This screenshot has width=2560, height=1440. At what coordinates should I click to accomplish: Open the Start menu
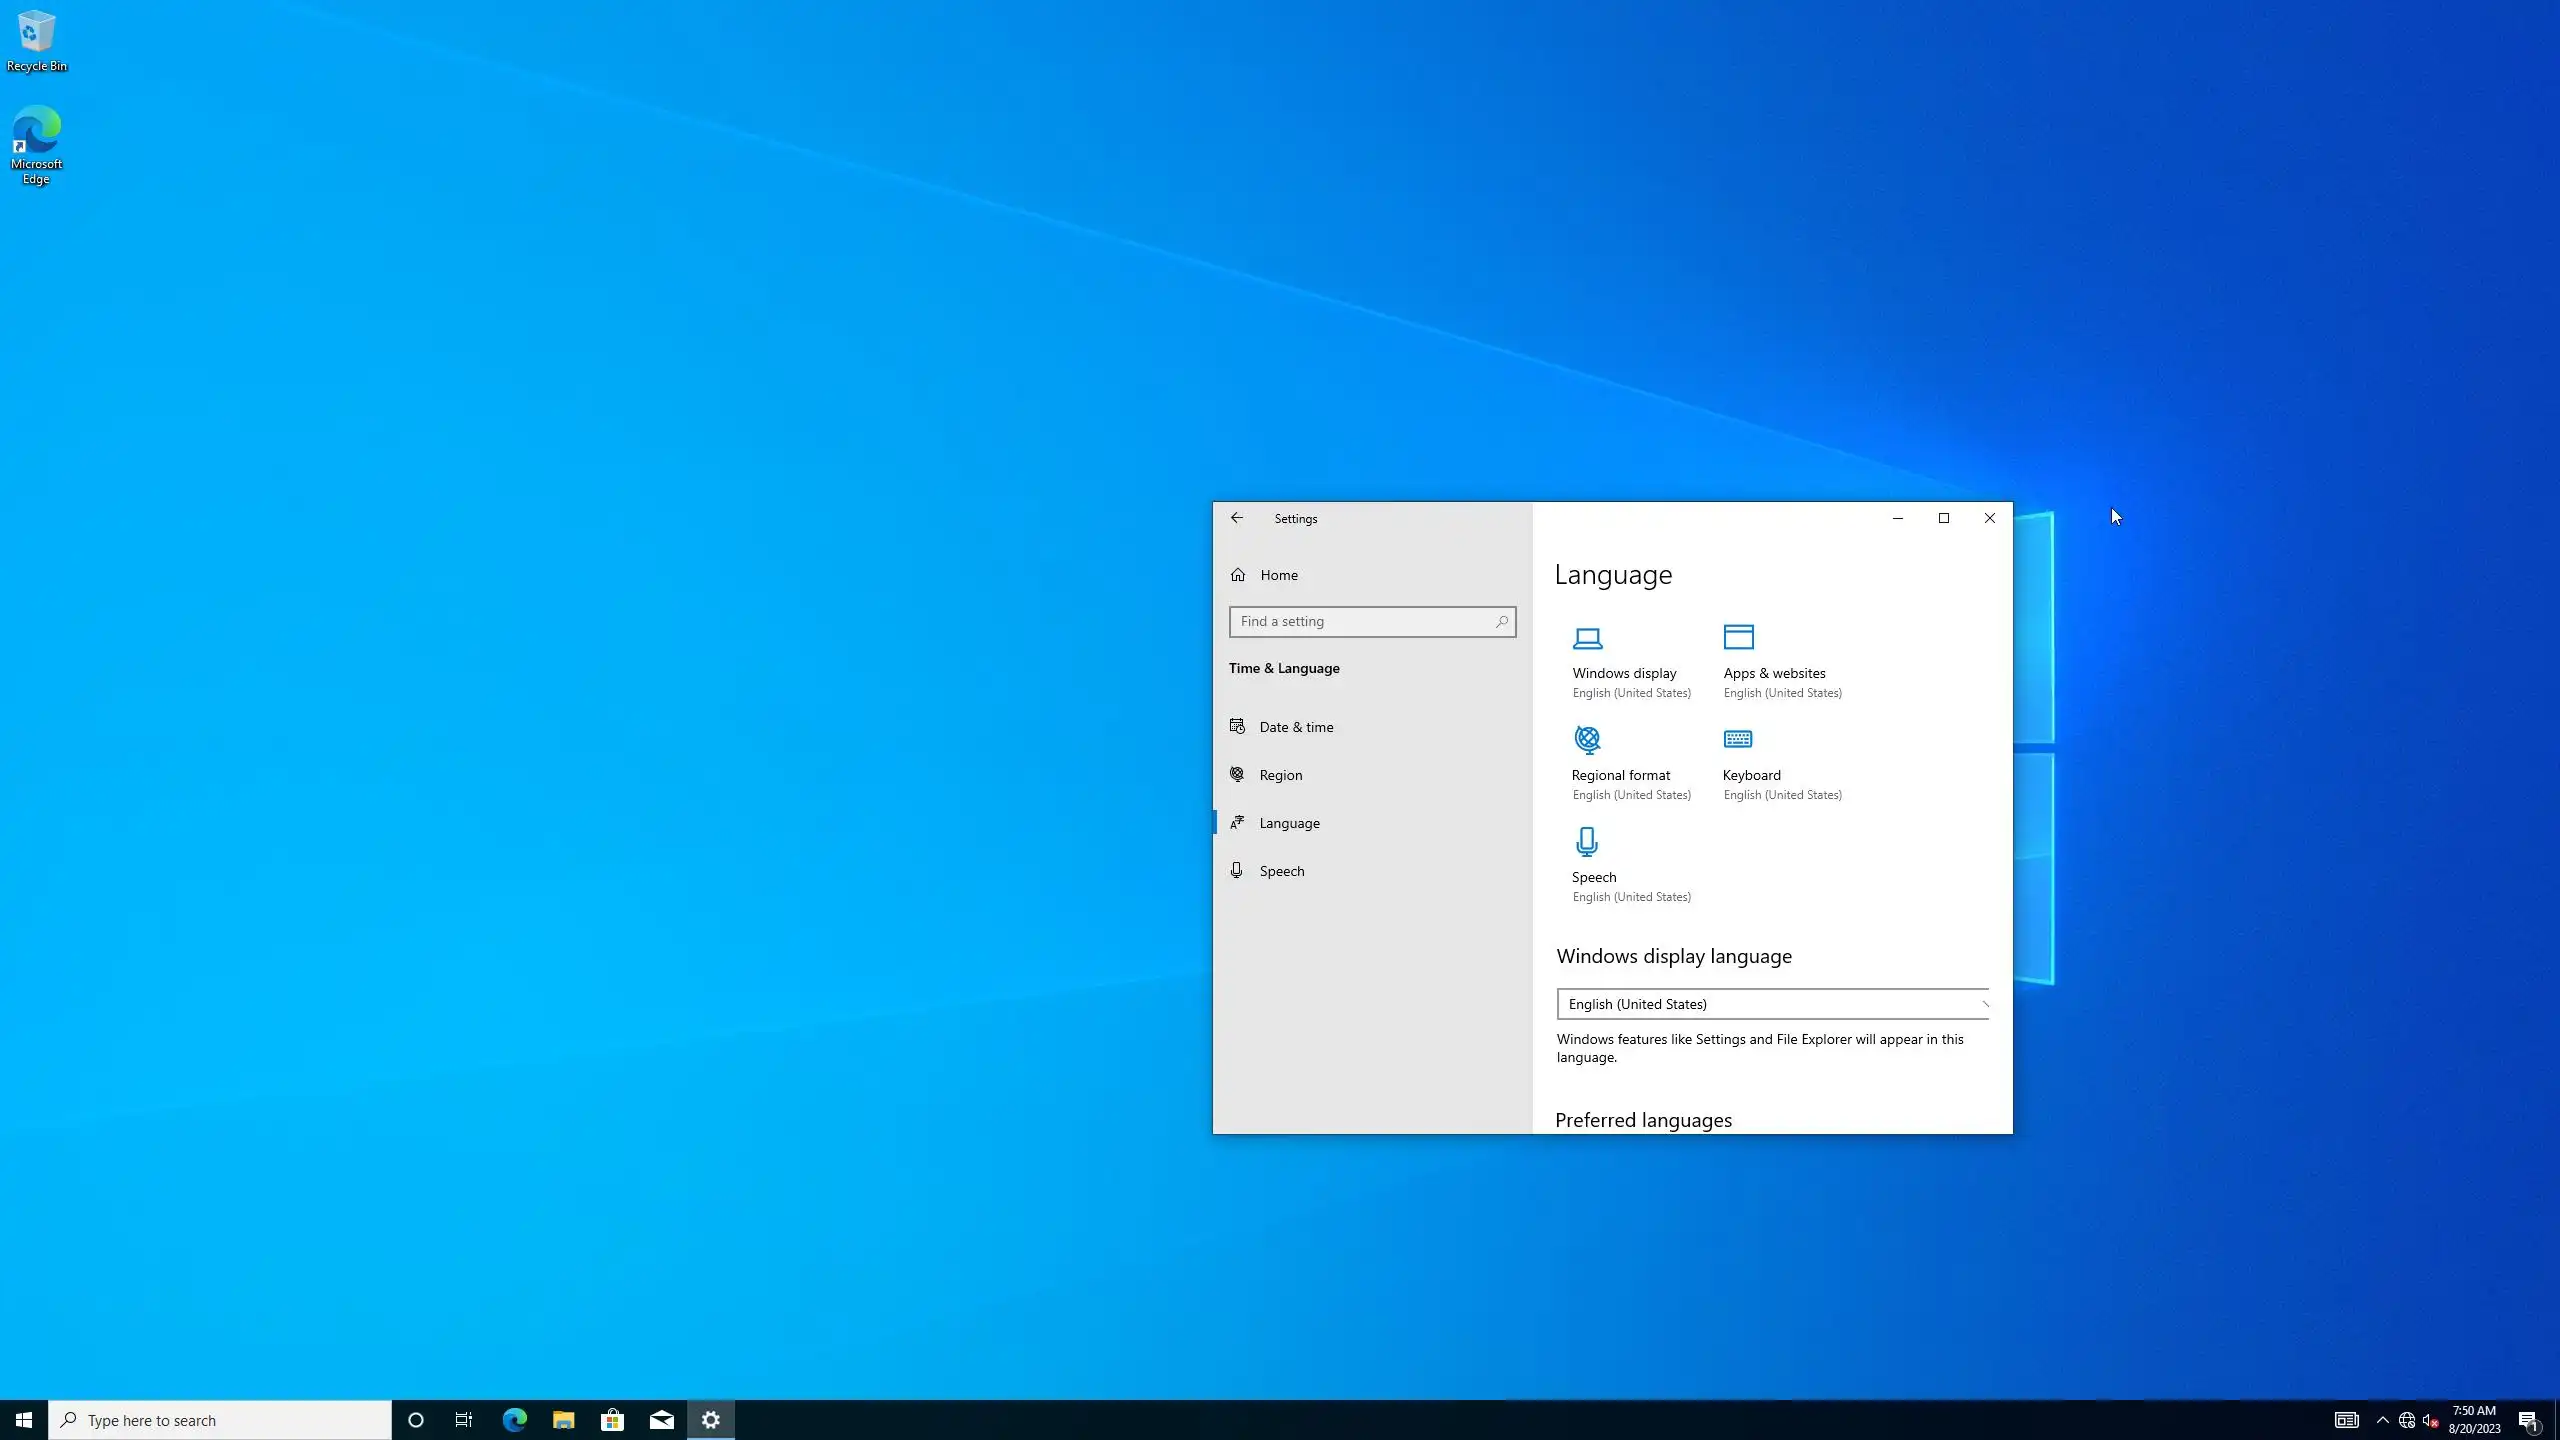point(24,1420)
